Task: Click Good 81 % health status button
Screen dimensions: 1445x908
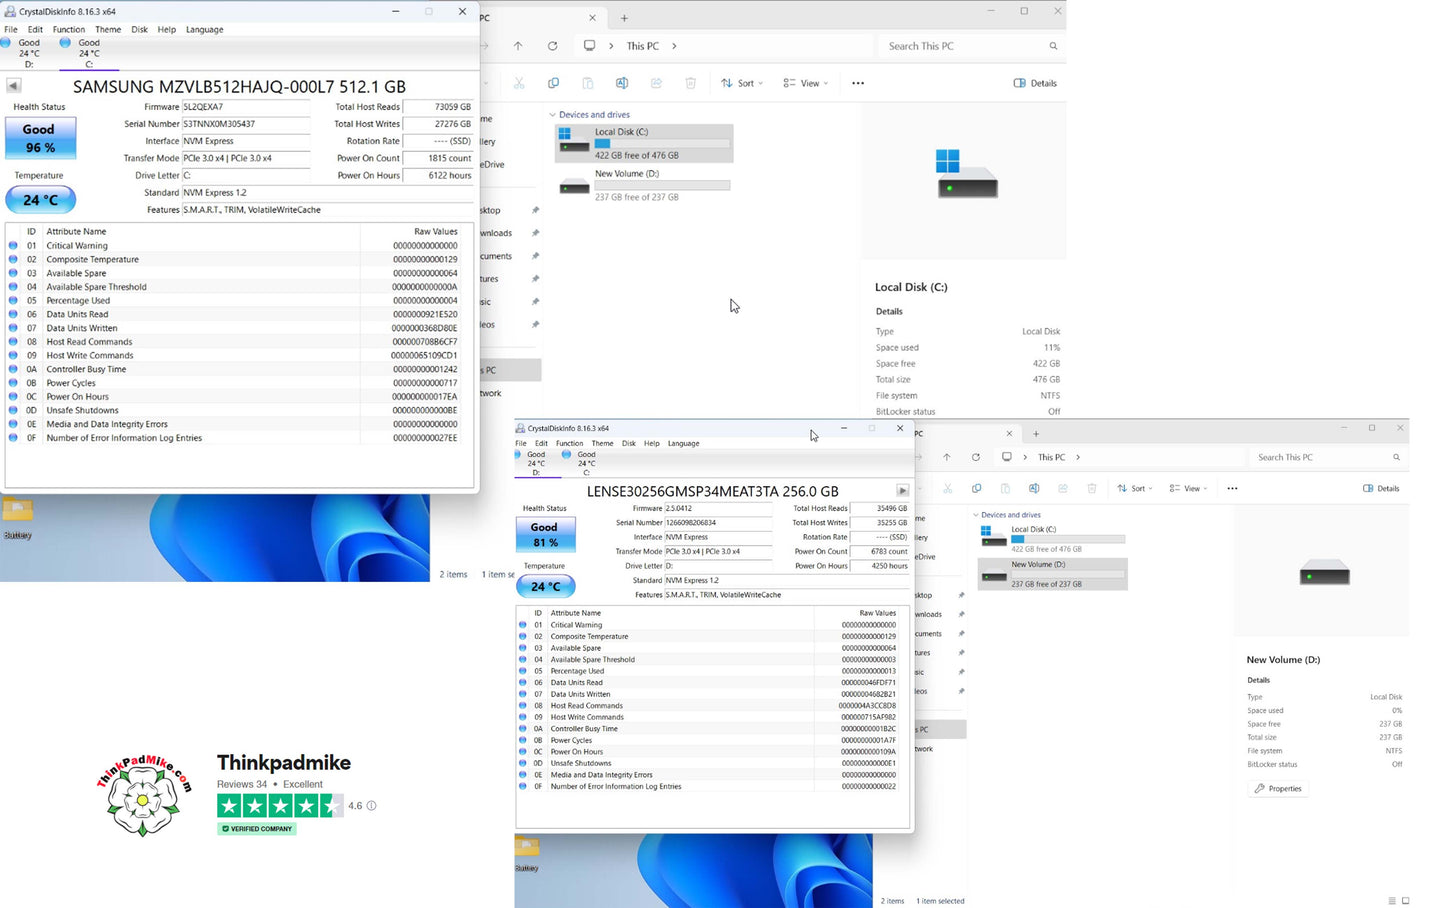Action: click(545, 535)
